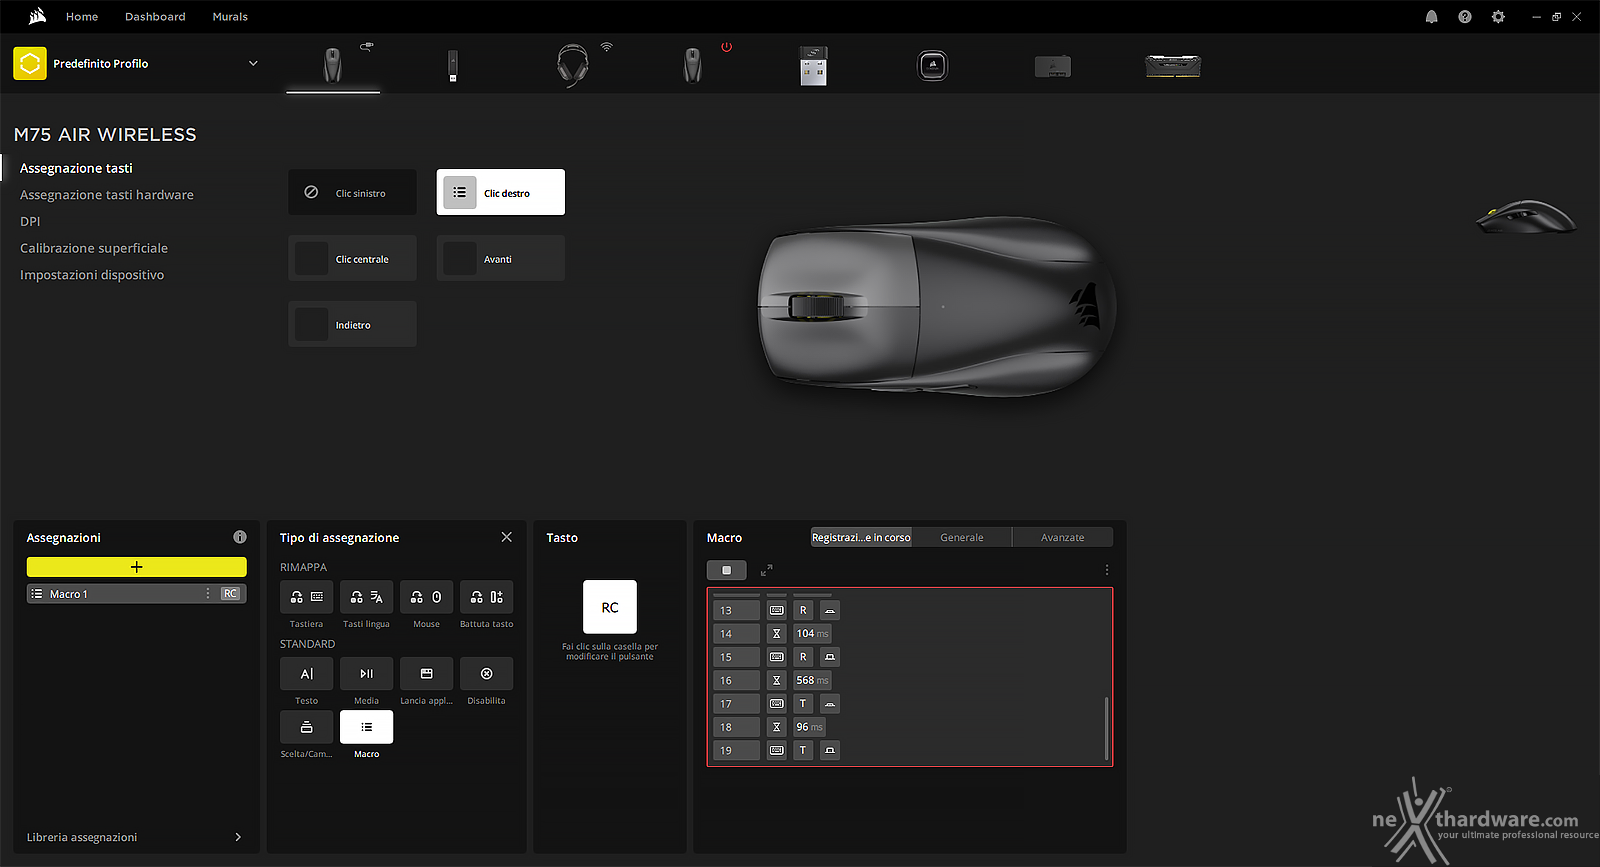Image resolution: width=1600 pixels, height=867 pixels.
Task: Add a new assignment with yellow plus button
Action: point(136,567)
